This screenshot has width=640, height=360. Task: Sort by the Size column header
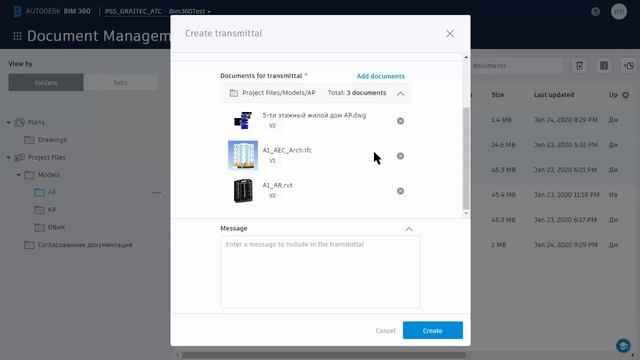(x=498, y=95)
